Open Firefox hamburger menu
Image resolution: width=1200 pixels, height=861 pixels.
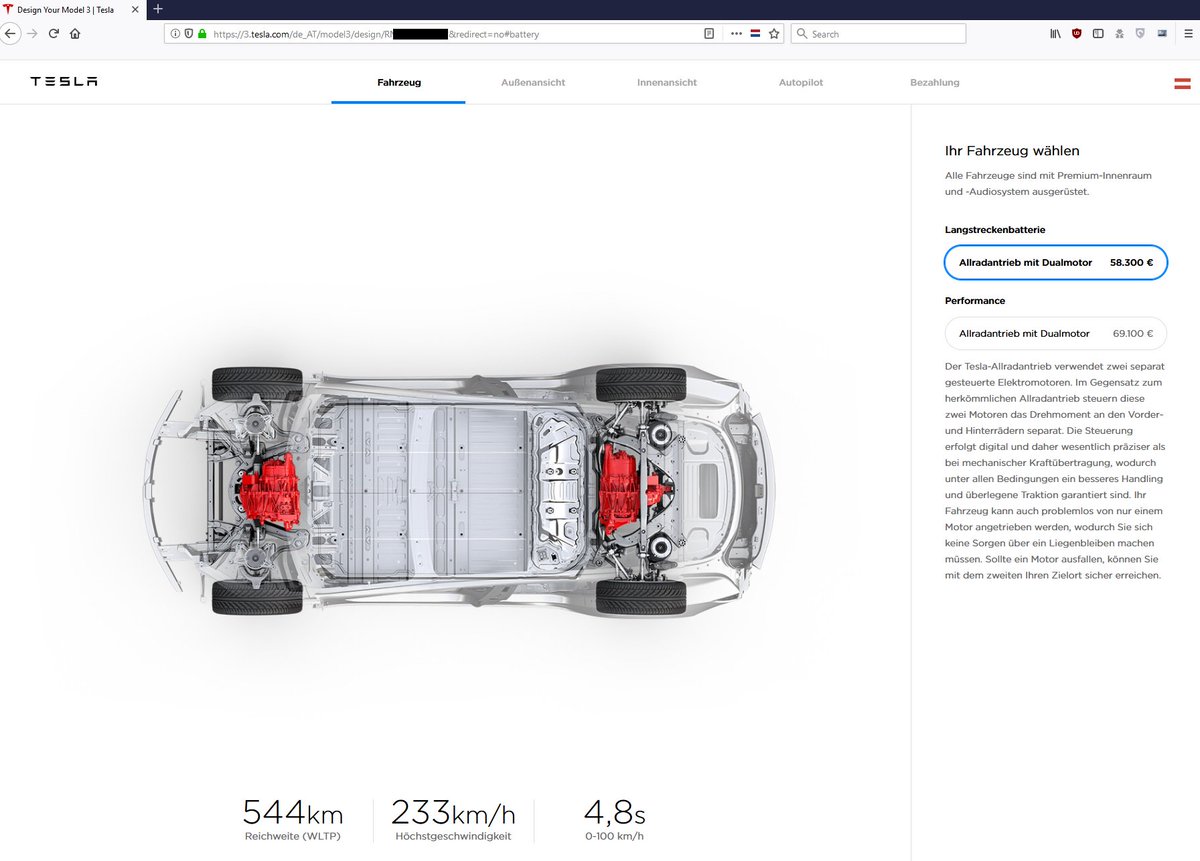[1187, 33]
